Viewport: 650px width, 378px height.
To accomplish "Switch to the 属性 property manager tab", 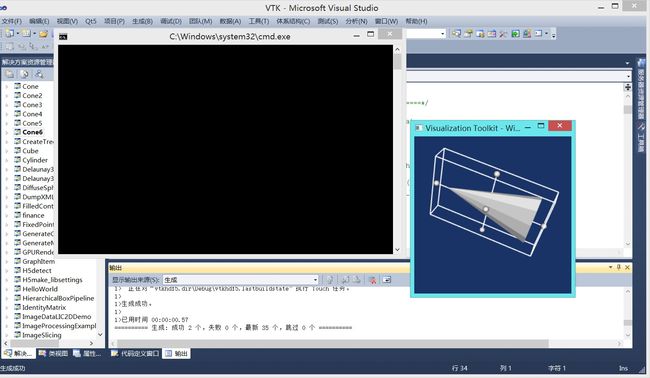I will pos(87,354).
